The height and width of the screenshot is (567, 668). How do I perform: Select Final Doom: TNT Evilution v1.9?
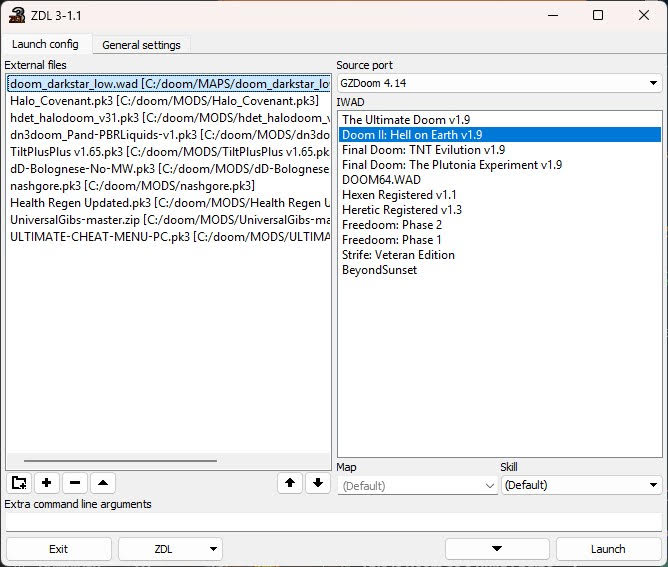[x=500, y=150]
